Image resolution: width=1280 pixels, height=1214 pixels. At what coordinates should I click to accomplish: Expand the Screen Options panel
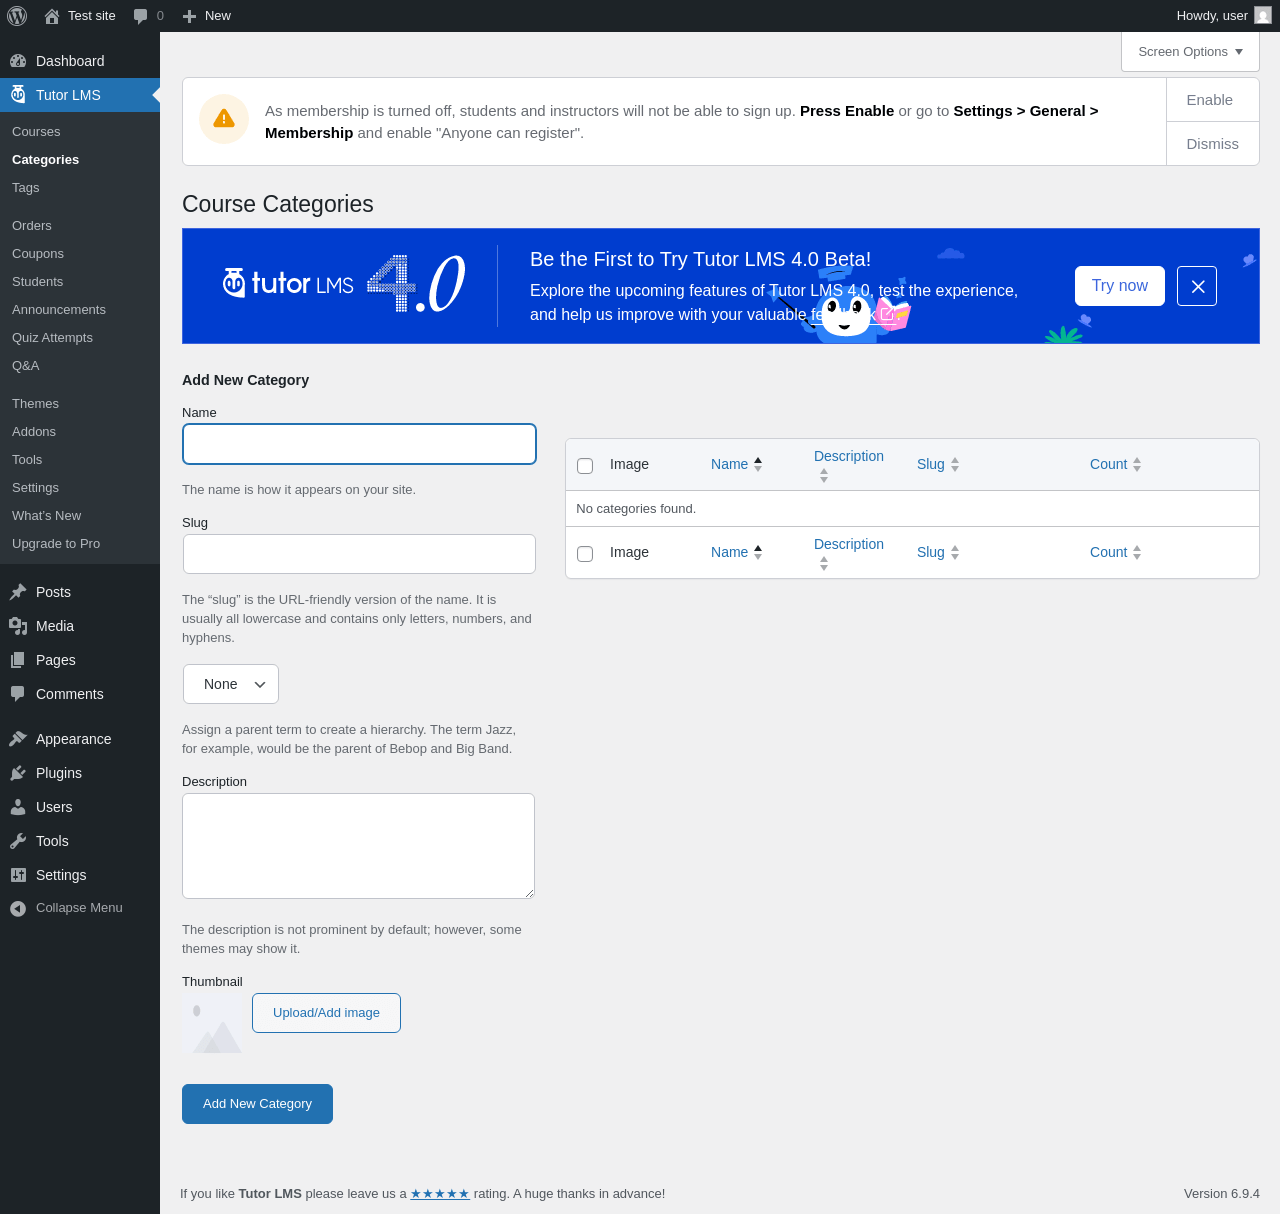coord(1190,52)
